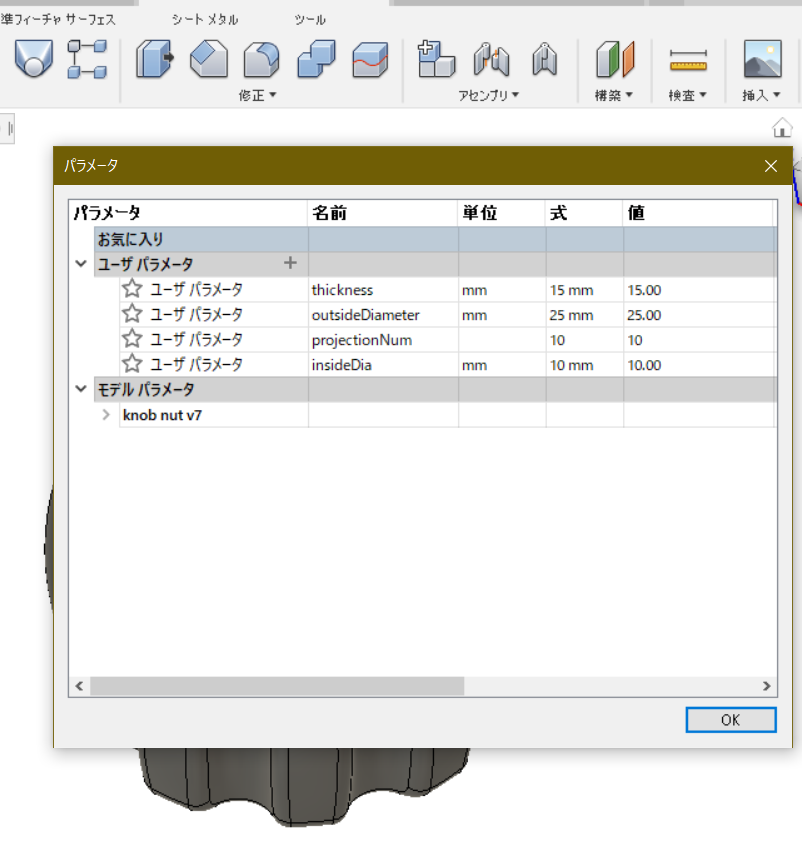
Task: Collapse the モデル パラメータ group
Action: [81, 389]
